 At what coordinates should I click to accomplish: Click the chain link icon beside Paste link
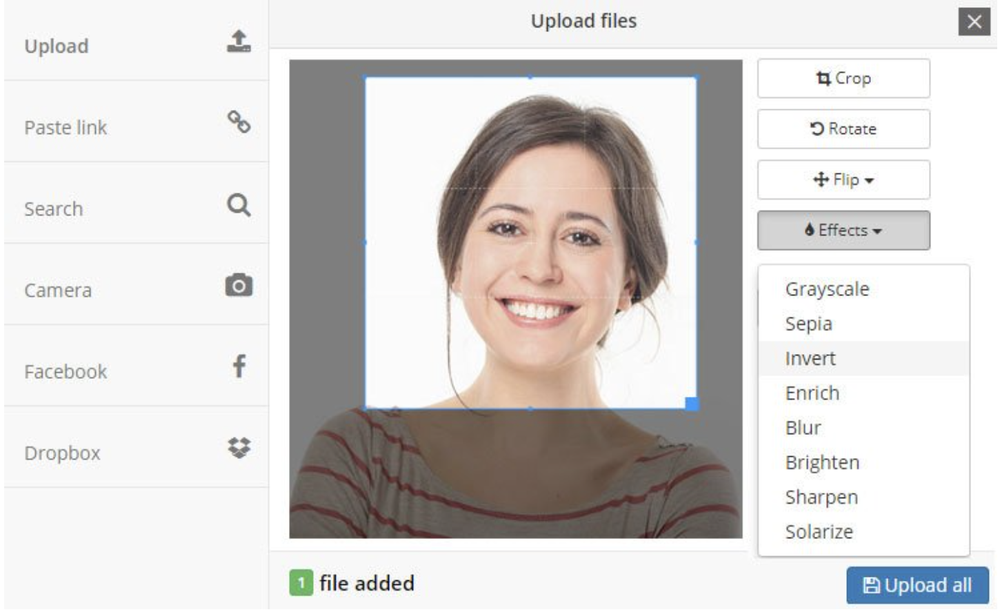239,122
